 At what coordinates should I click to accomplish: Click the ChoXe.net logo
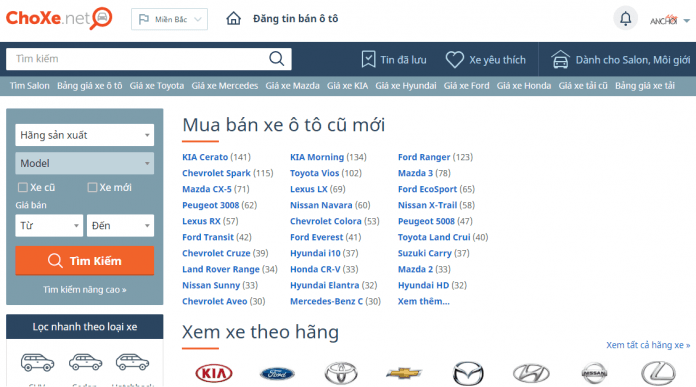(x=59, y=18)
